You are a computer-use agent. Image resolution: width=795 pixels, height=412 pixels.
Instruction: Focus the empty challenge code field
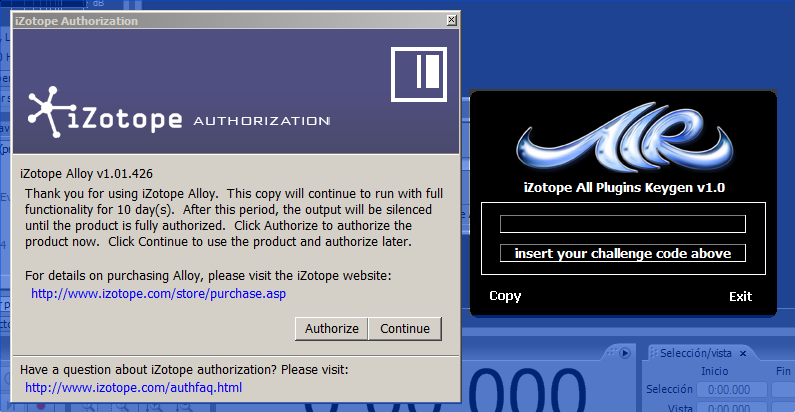[623, 224]
